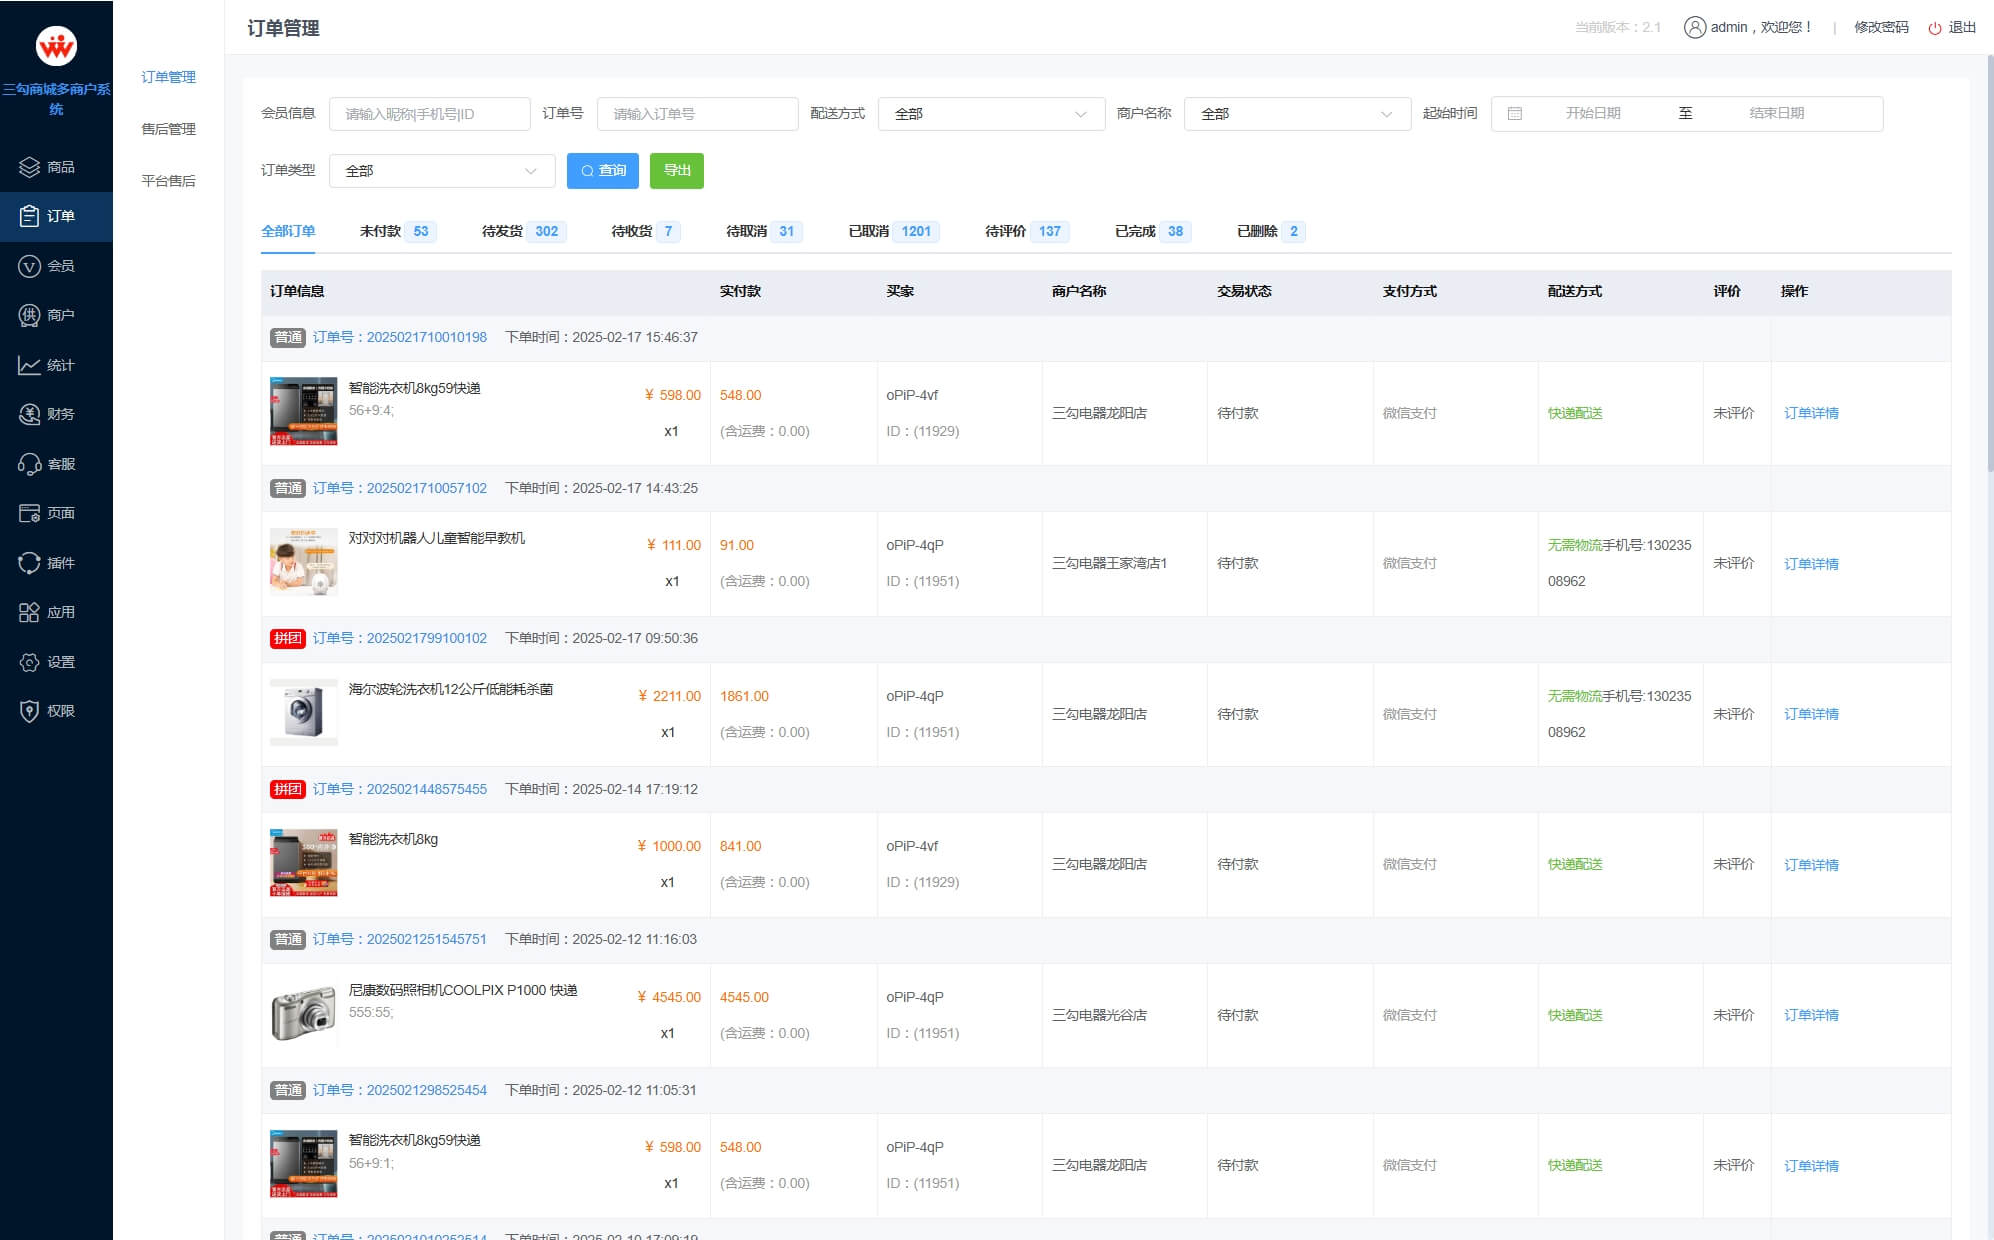Expand the 商户名称 dropdown

[x=1296, y=114]
